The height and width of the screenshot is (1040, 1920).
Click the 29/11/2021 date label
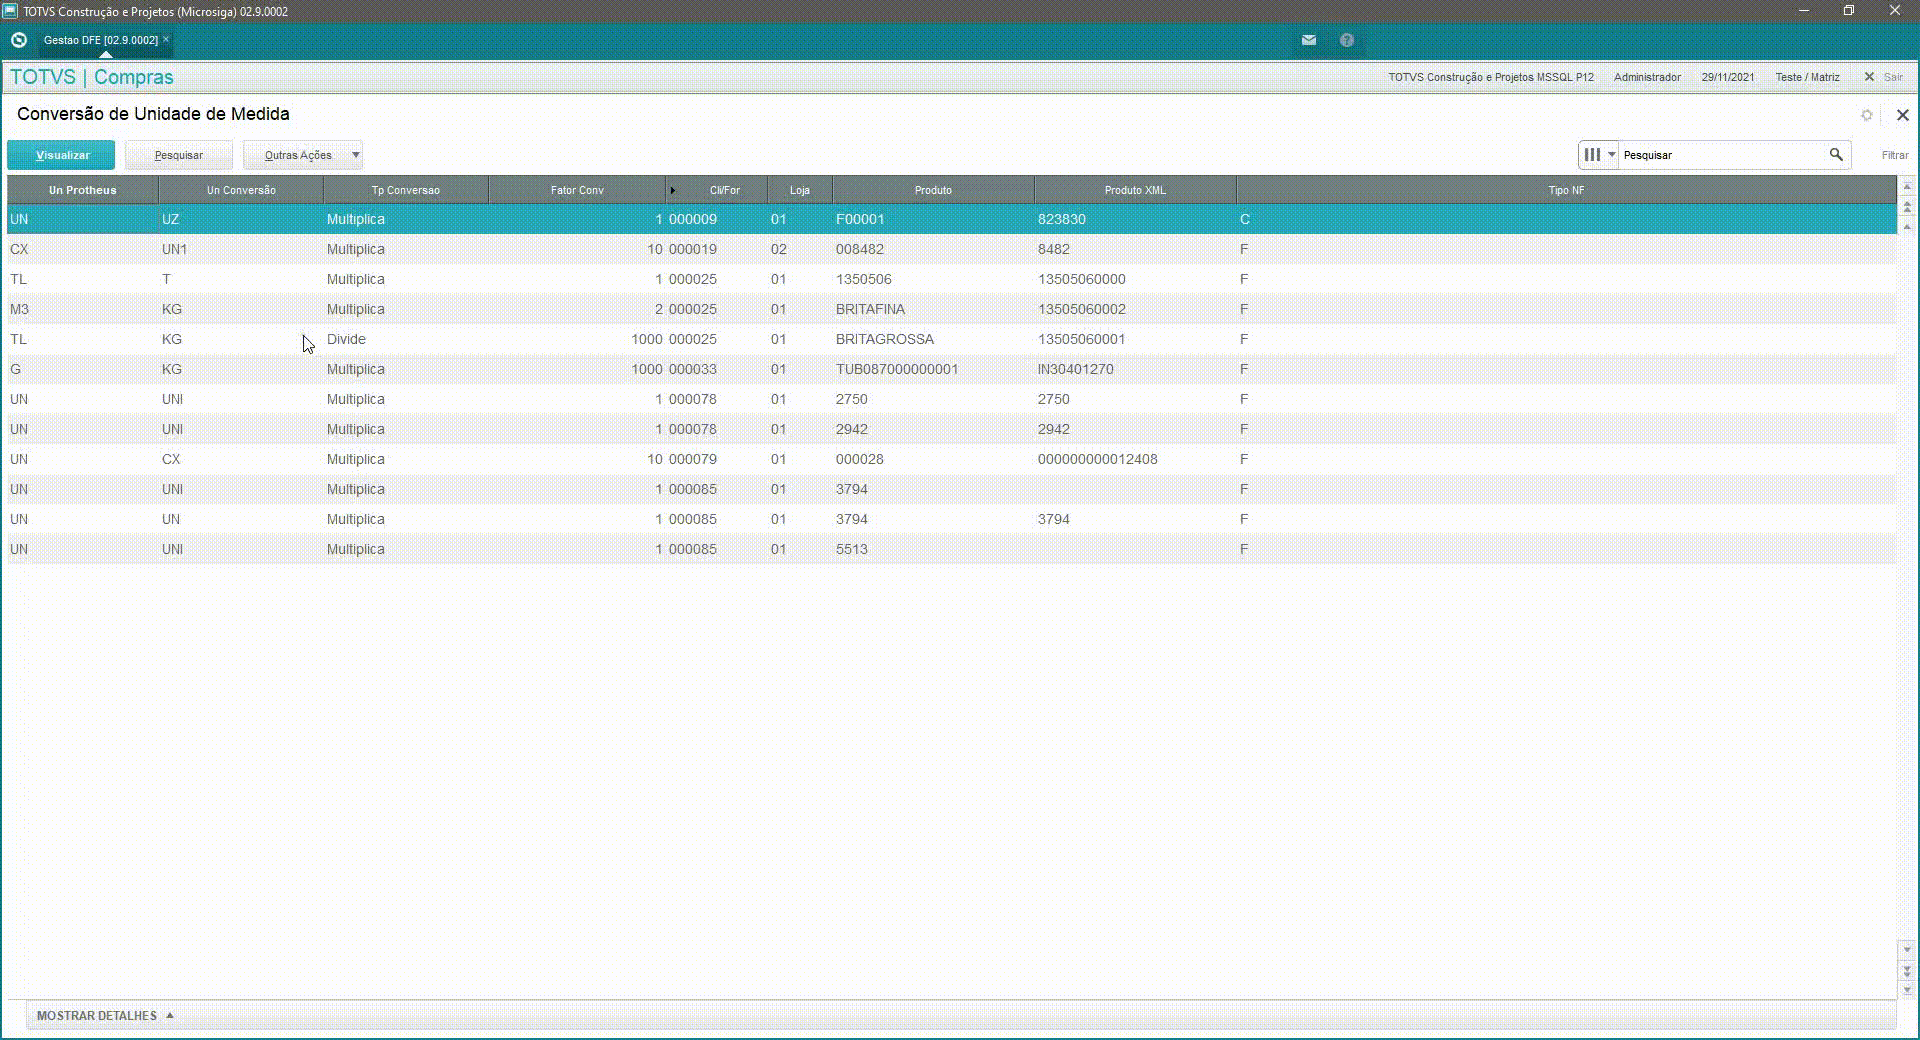click(1727, 77)
